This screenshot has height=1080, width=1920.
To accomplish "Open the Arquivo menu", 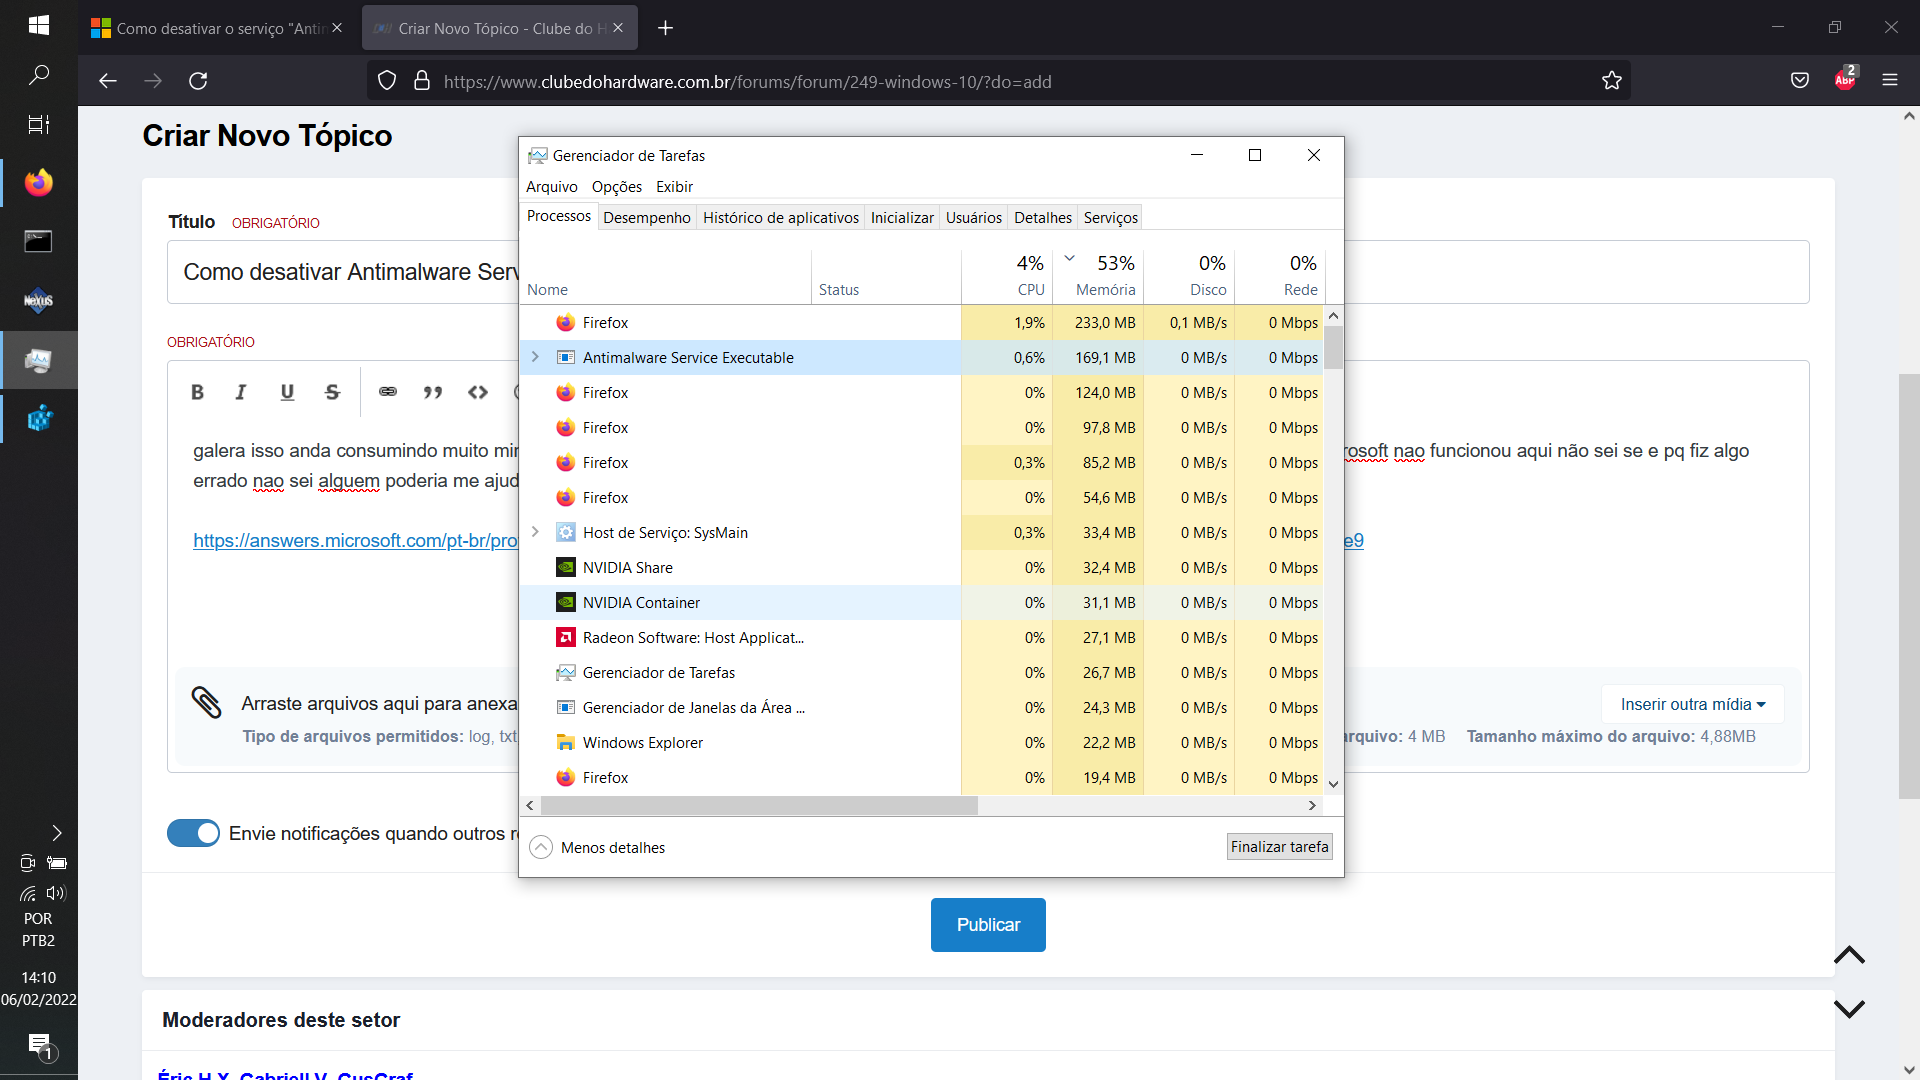I will pos(552,187).
